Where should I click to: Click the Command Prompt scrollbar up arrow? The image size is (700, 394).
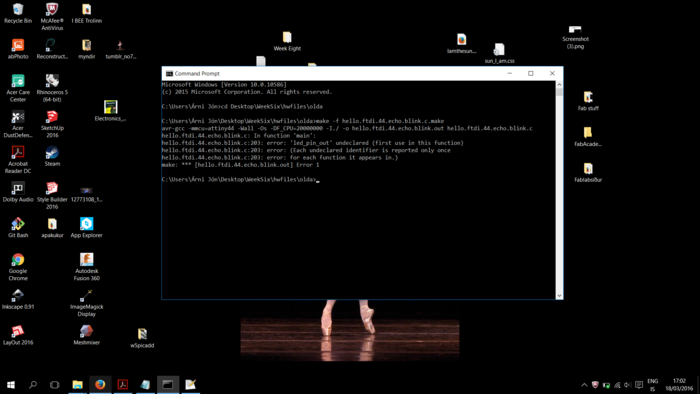point(559,84)
